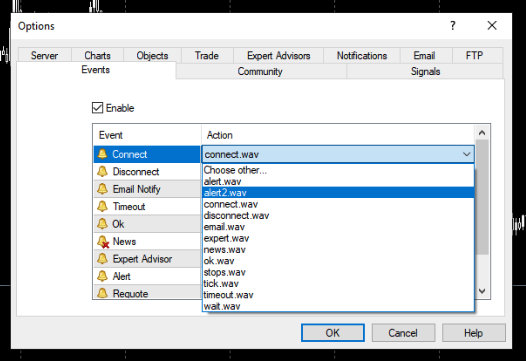Switch to the Server tab
This screenshot has width=526, height=361.
point(45,55)
